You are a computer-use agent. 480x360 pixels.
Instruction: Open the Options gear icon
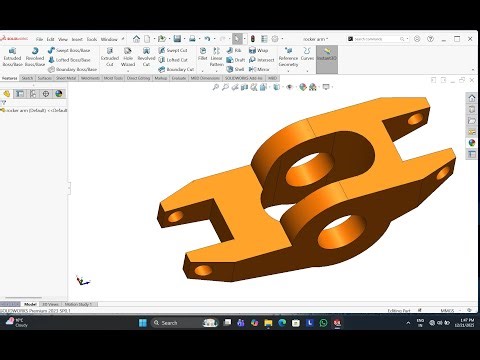[275, 39]
